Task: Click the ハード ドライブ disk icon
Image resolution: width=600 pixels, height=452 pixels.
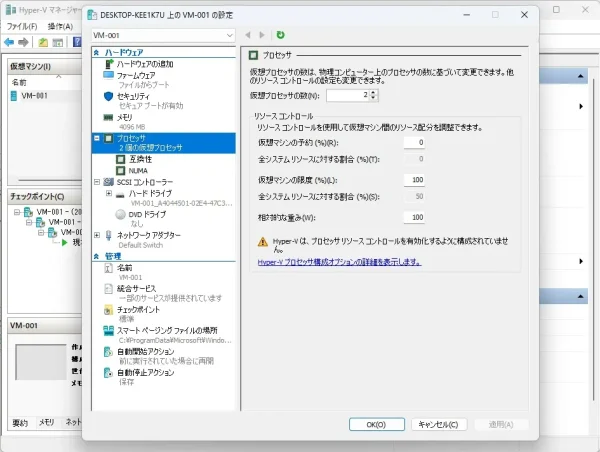Action: [121, 195]
